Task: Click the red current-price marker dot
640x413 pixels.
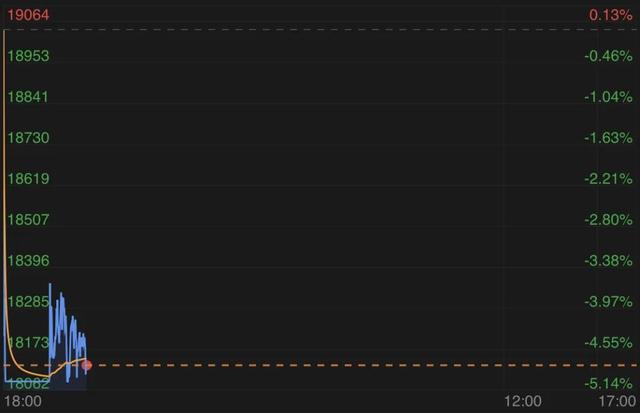Action: tap(87, 365)
